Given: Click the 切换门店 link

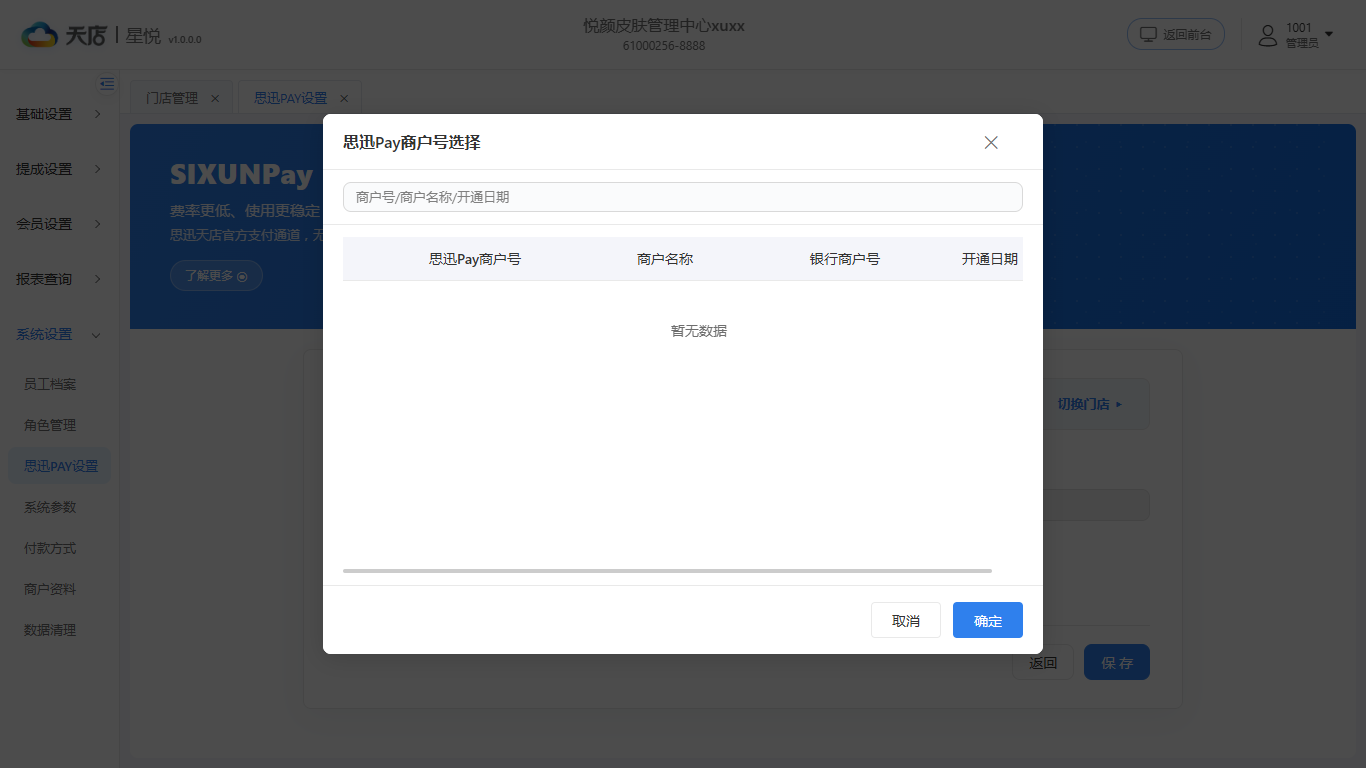Looking at the screenshot, I should [1090, 404].
